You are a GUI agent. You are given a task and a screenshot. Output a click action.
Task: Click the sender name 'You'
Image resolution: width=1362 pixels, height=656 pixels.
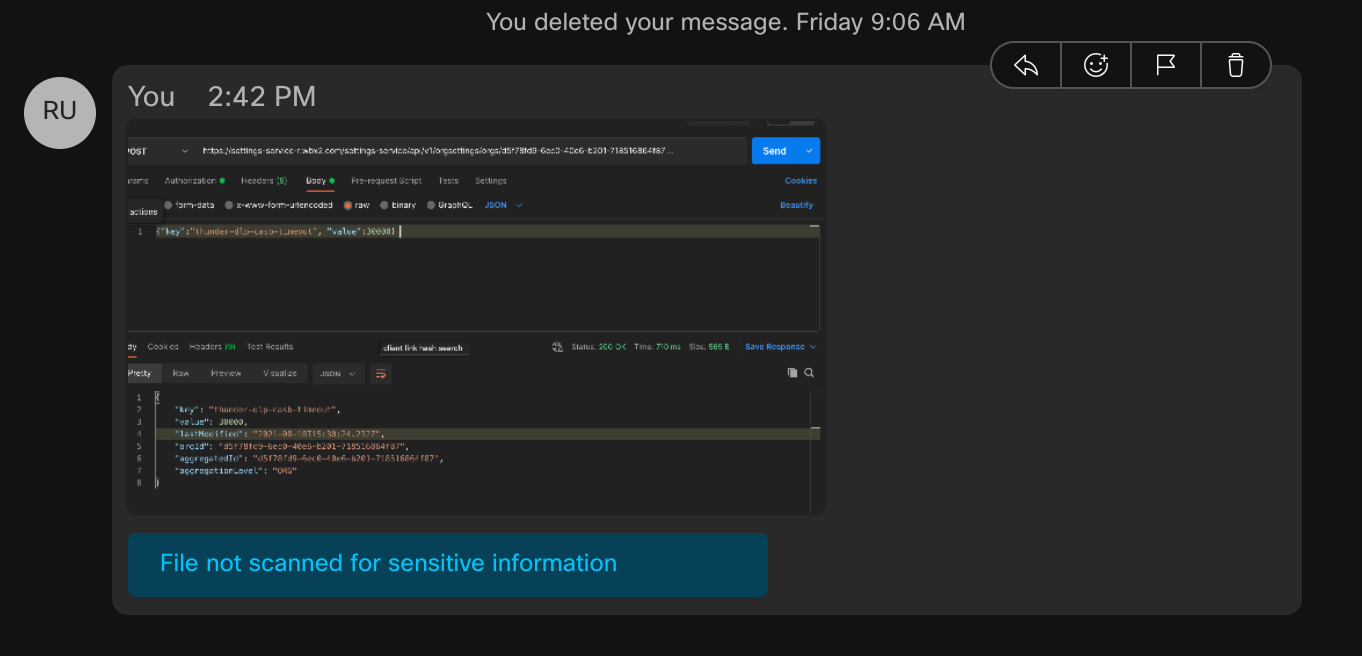pyautogui.click(x=151, y=97)
